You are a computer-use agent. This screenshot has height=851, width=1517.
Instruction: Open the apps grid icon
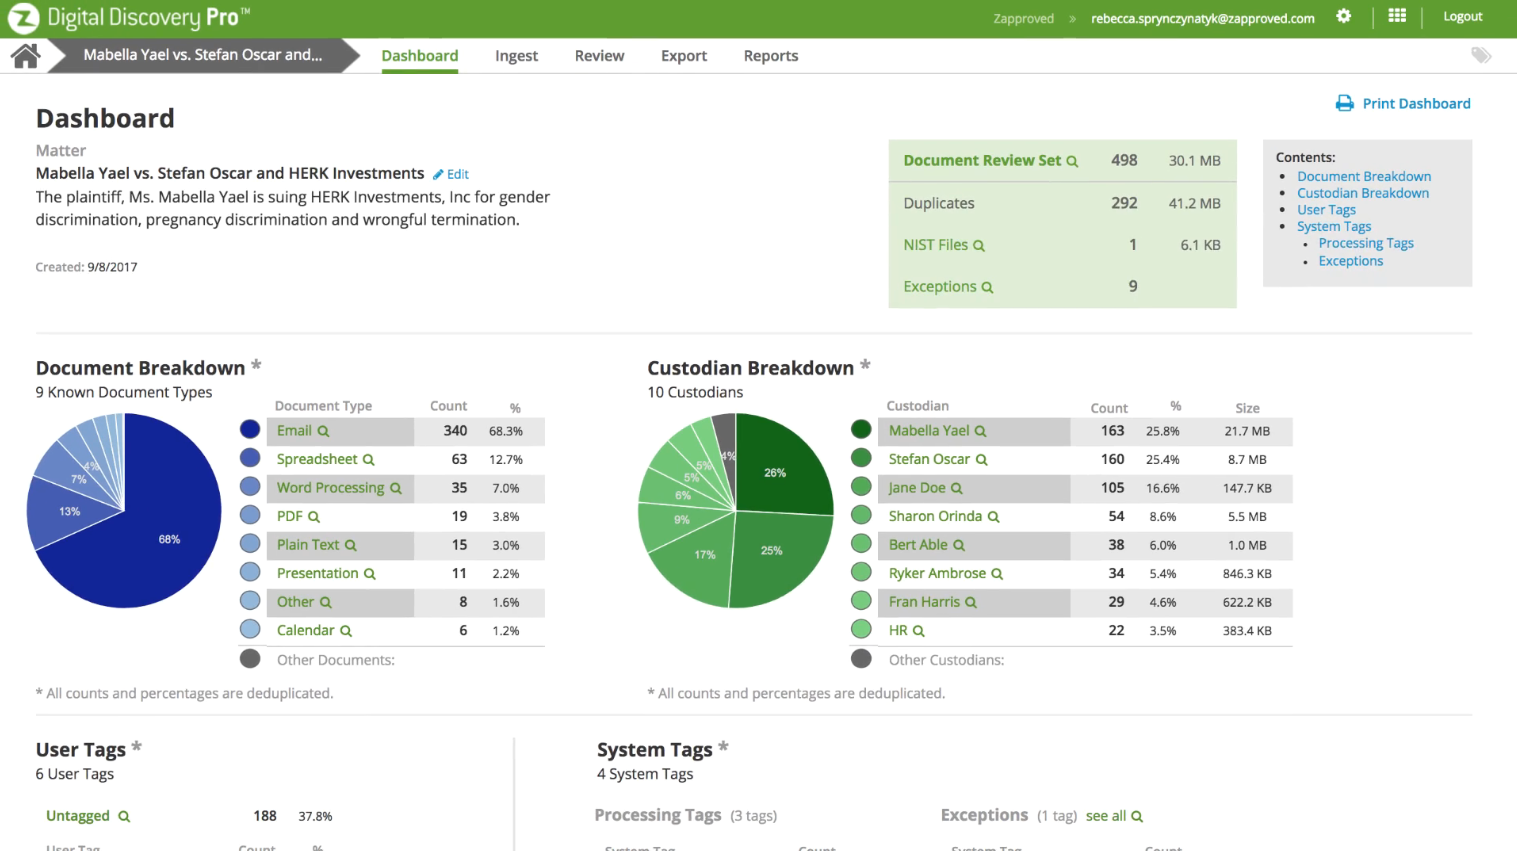(x=1397, y=16)
